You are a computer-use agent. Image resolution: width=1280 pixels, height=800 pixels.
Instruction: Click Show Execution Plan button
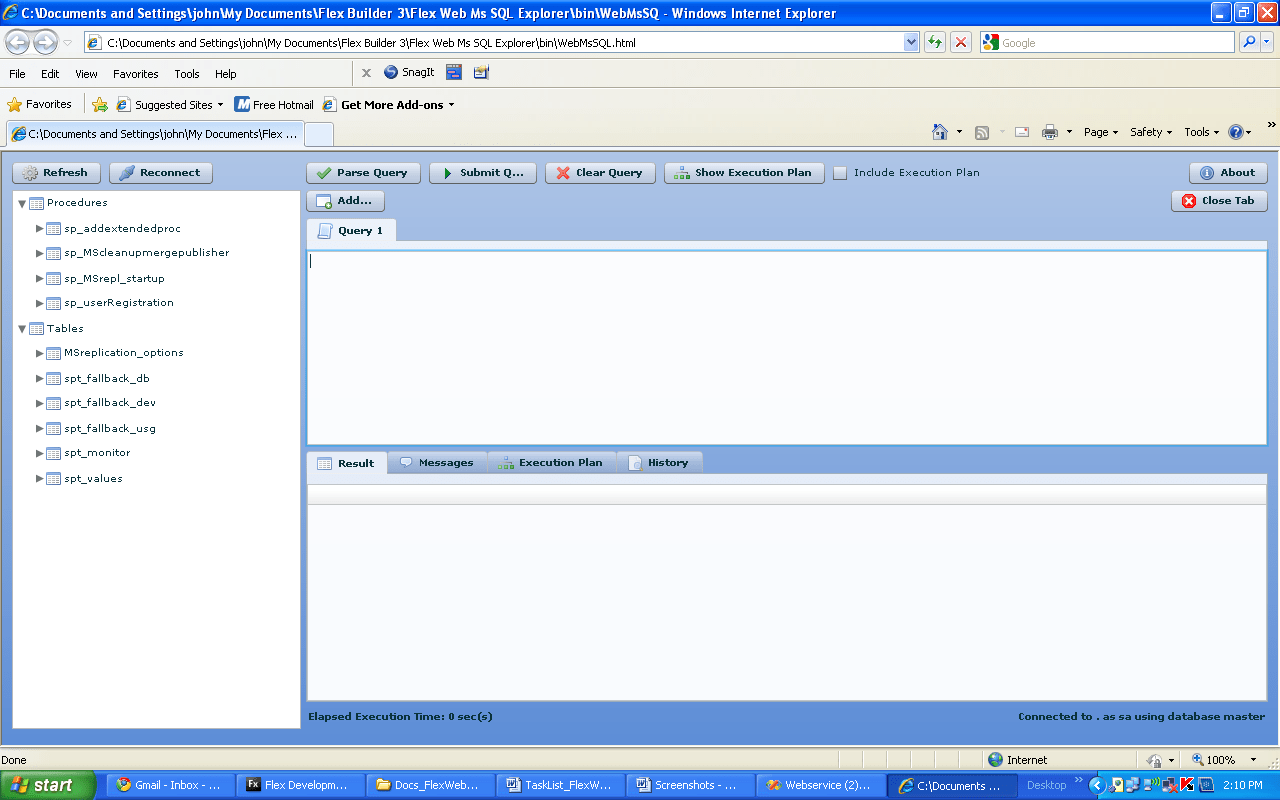[744, 173]
